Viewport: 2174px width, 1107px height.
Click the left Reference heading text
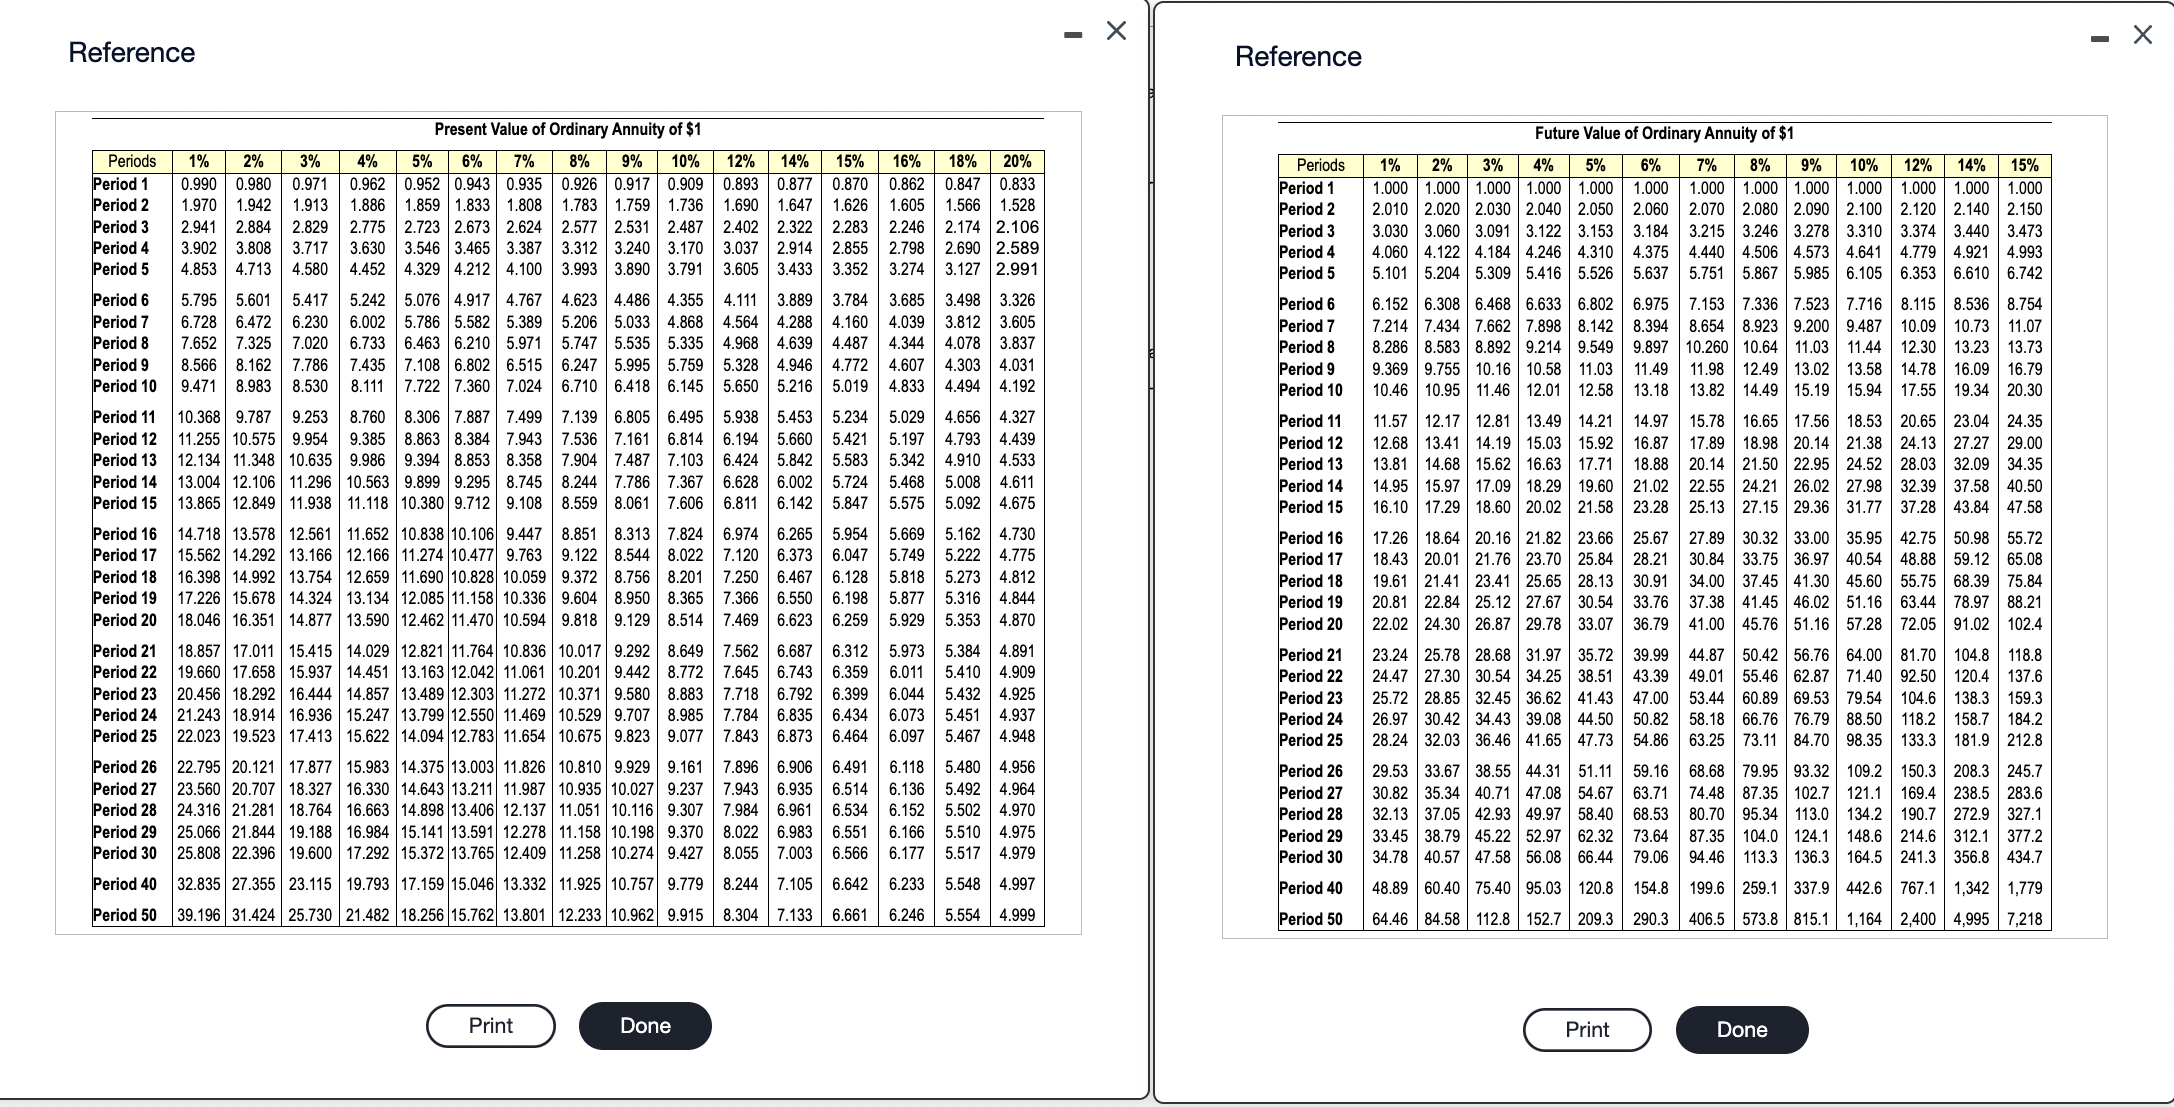pyautogui.click(x=132, y=52)
